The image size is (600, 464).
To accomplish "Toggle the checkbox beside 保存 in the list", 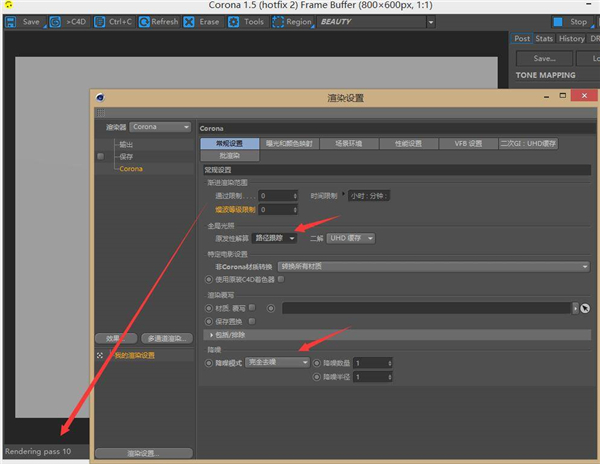I will (100, 157).
